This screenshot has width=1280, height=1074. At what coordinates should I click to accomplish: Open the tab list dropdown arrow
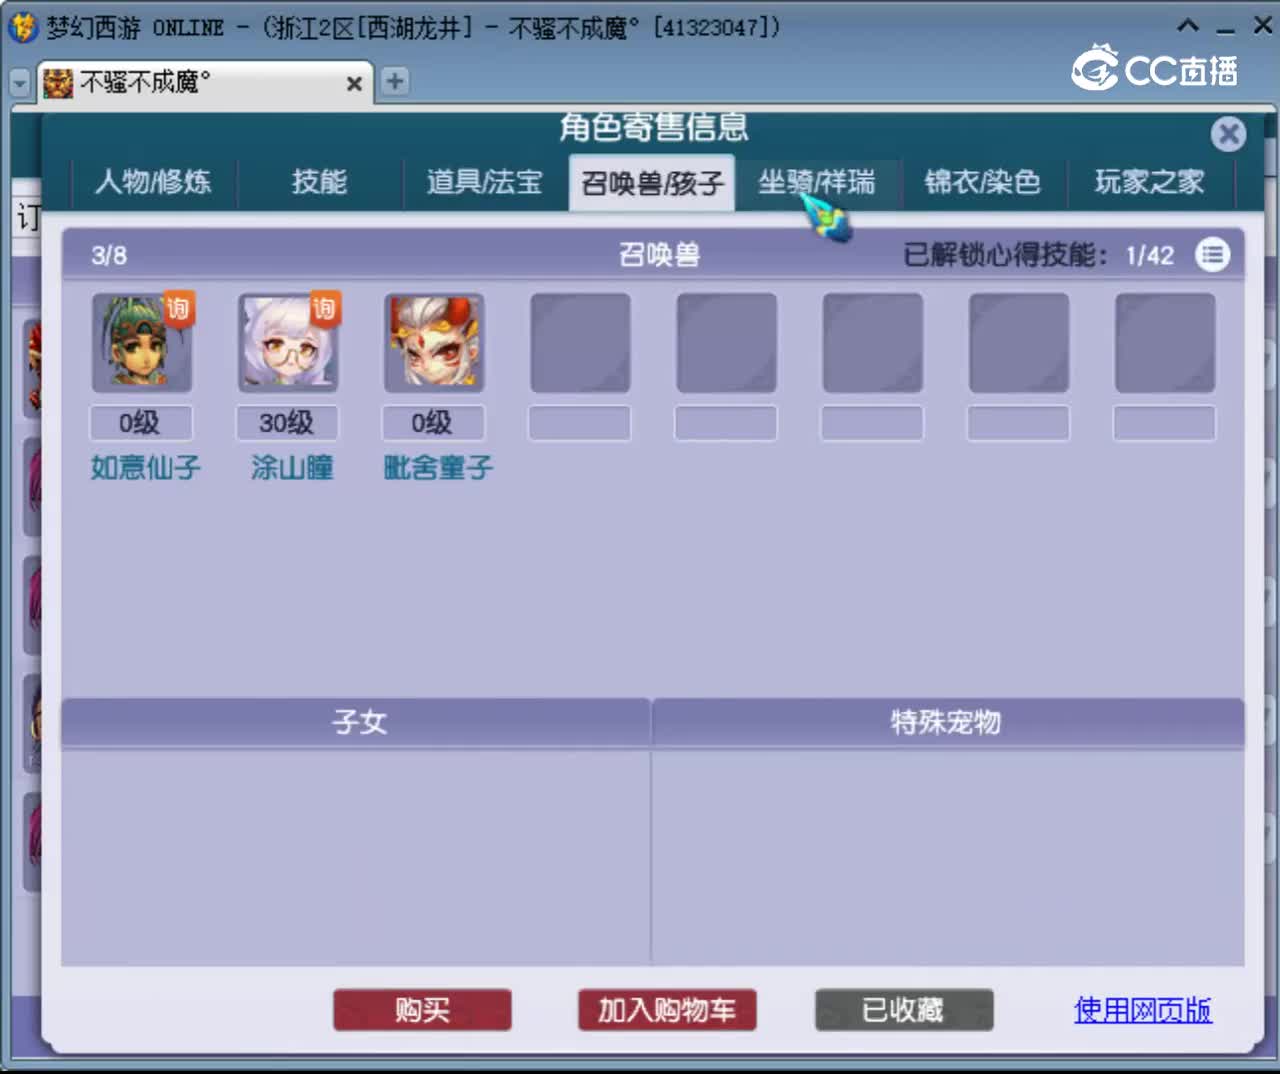pyautogui.click(x=19, y=83)
